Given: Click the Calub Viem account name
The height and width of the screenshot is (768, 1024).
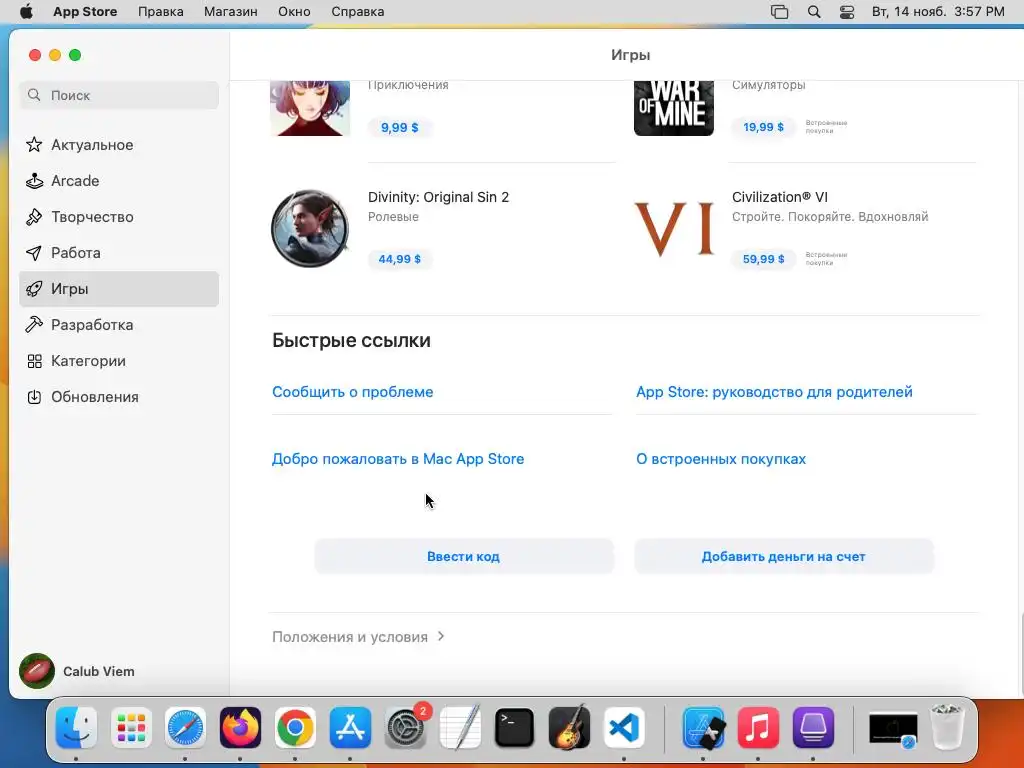Looking at the screenshot, I should coord(99,671).
